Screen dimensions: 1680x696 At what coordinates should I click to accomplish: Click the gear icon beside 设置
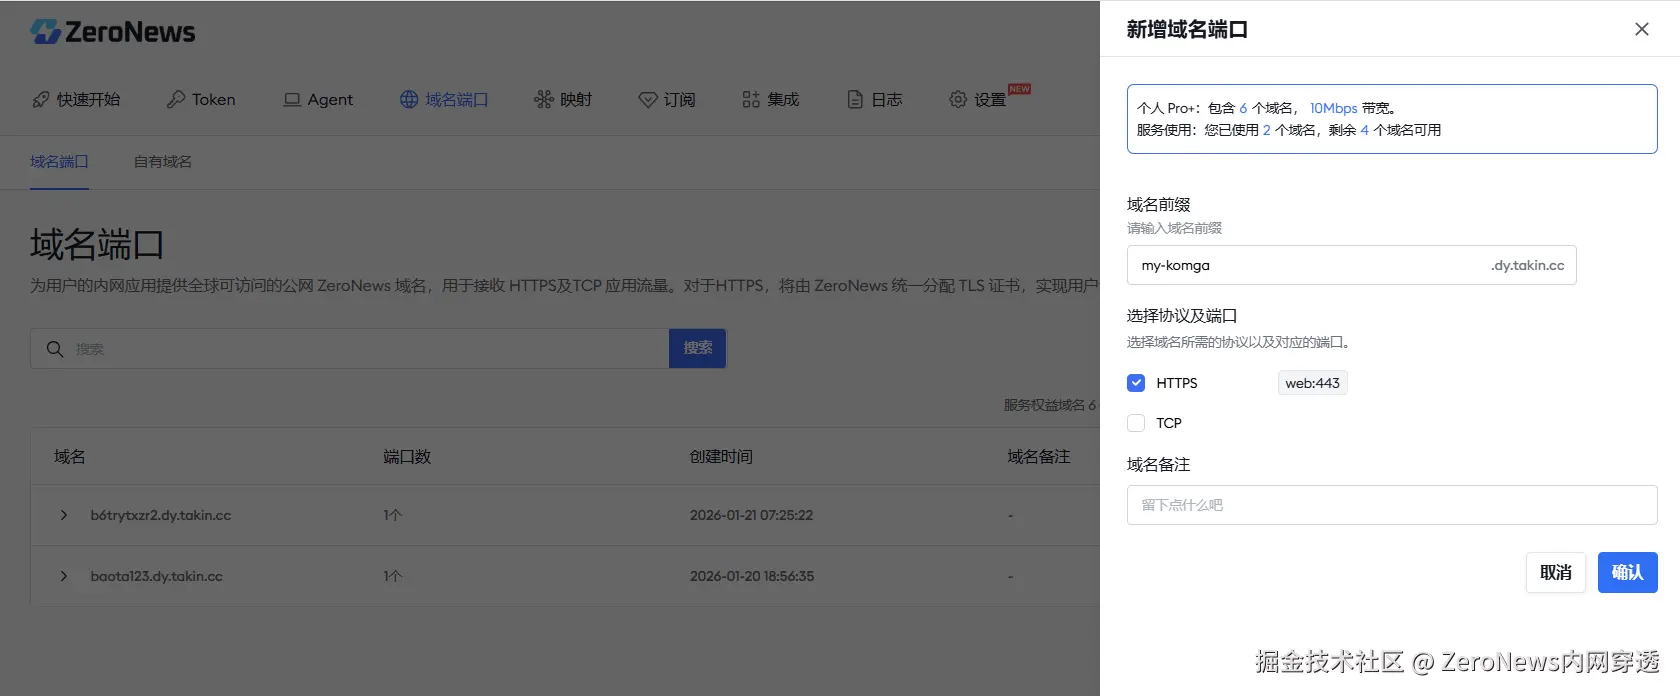point(958,99)
